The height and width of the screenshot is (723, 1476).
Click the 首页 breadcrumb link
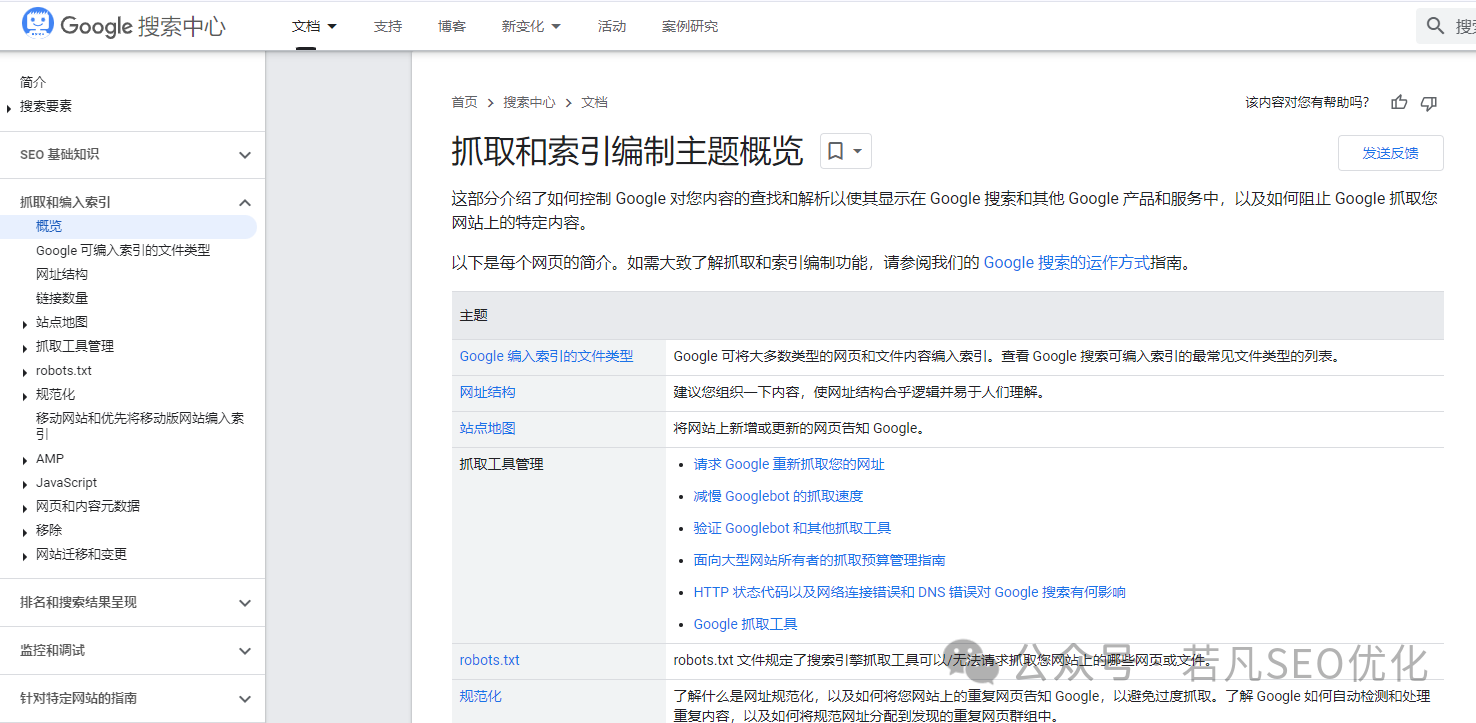coord(464,102)
